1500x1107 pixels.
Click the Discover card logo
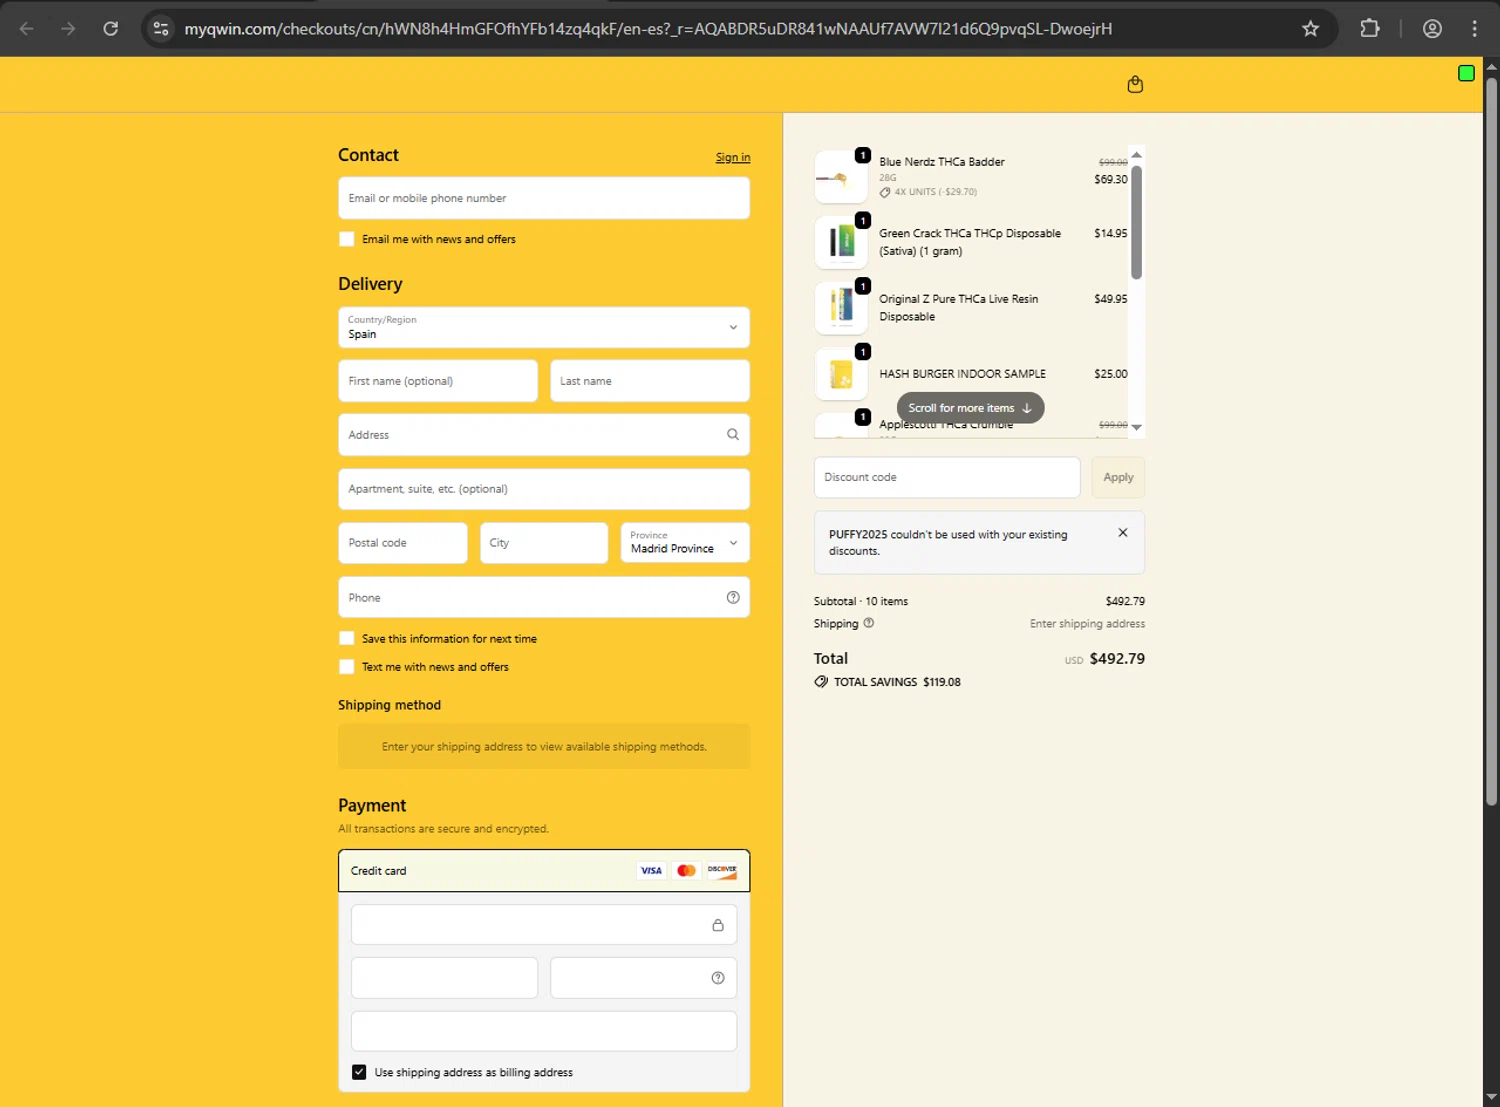coord(722,871)
